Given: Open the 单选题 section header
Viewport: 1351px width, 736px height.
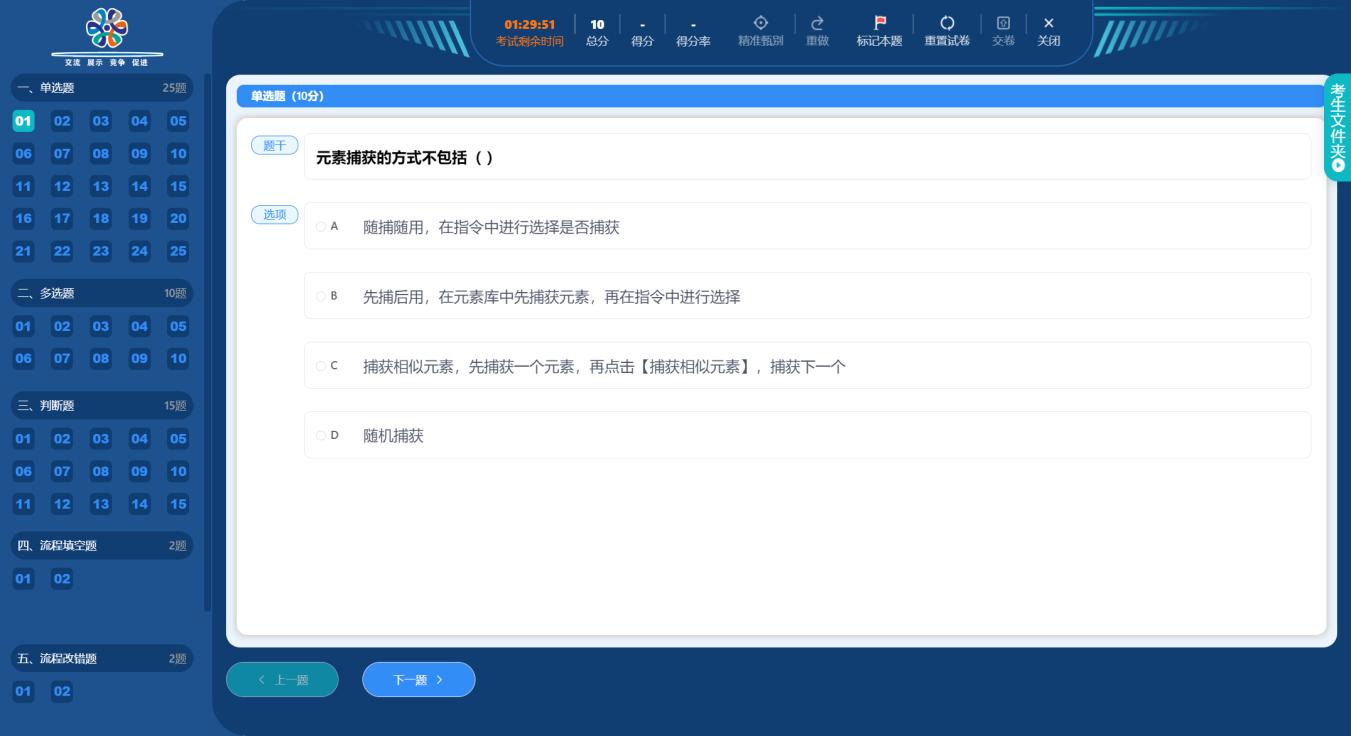Looking at the screenshot, I should [x=101, y=88].
